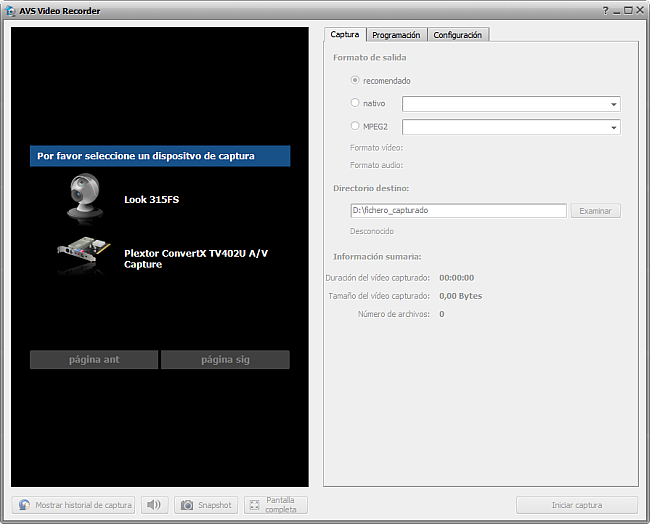The image size is (650, 524).
Task: Take a Snapshot
Action: tap(206, 505)
